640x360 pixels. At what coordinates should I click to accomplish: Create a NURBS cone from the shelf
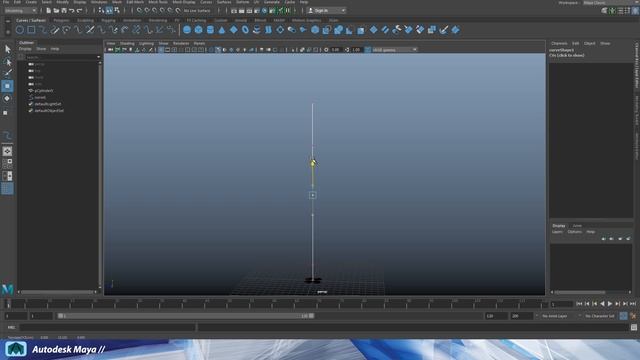(222, 30)
